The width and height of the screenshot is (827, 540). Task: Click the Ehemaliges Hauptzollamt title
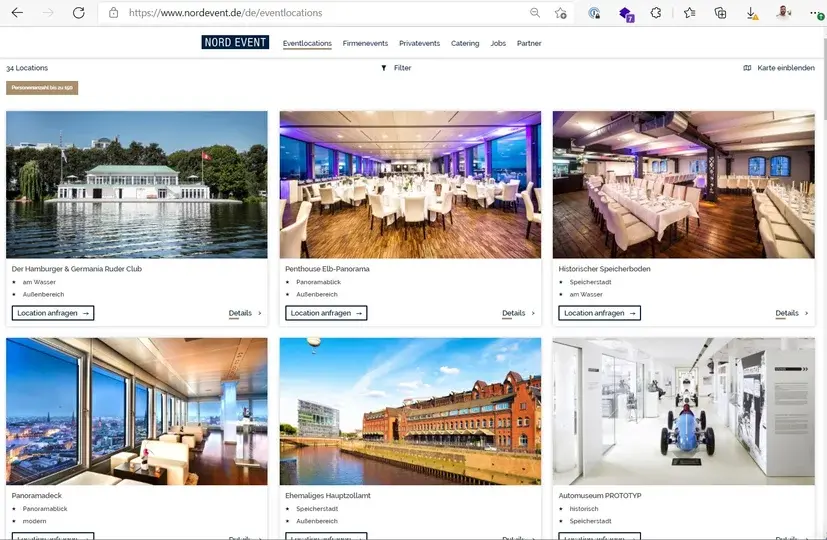tap(328, 495)
